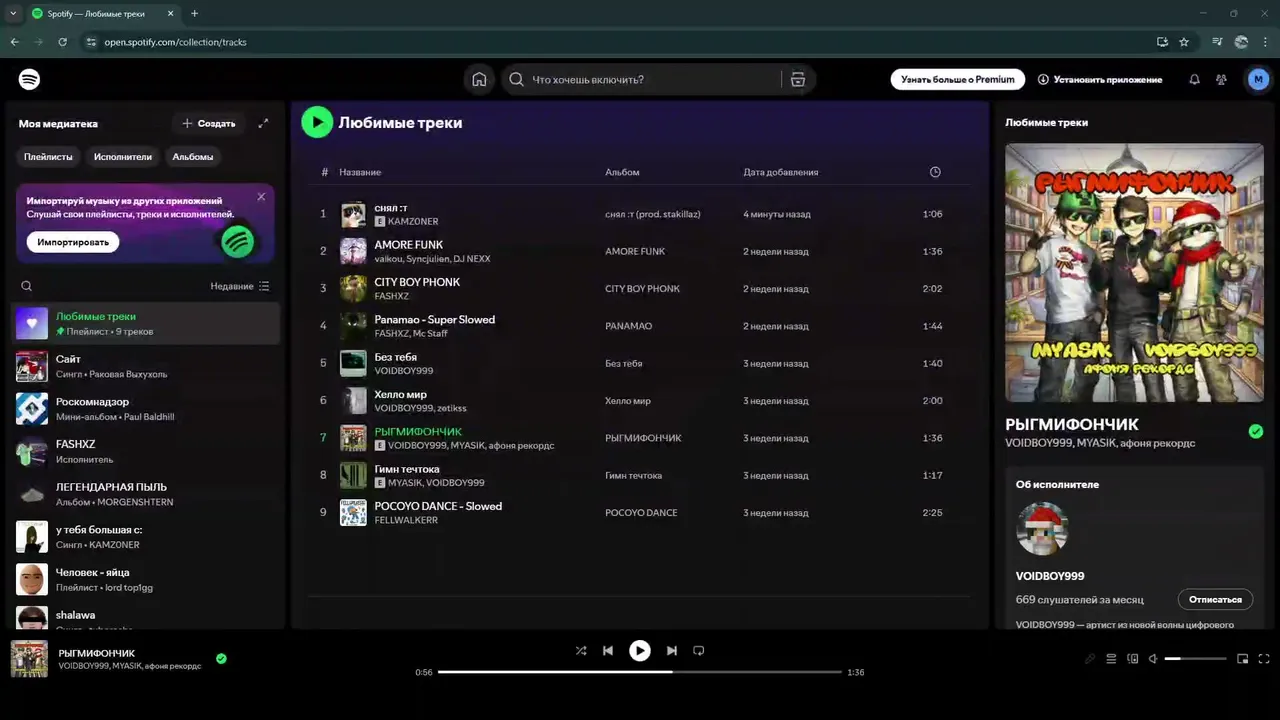Viewport: 1280px width, 720px height.
Task: Click РЫГМИФОНЧИК album cover in right panel
Action: (1134, 273)
